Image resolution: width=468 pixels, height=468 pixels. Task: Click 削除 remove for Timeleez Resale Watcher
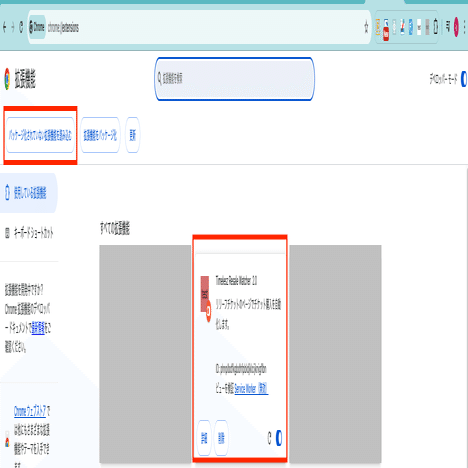click(x=221, y=438)
